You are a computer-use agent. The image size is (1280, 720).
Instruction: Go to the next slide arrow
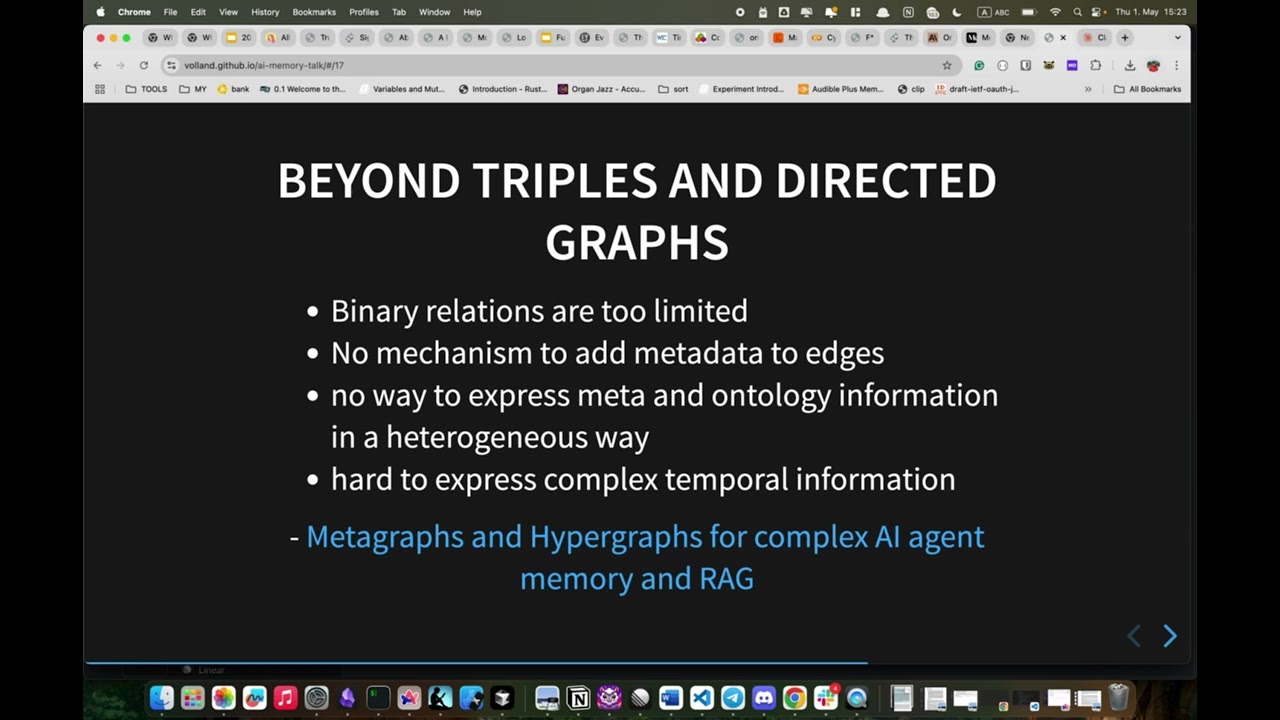click(1169, 636)
